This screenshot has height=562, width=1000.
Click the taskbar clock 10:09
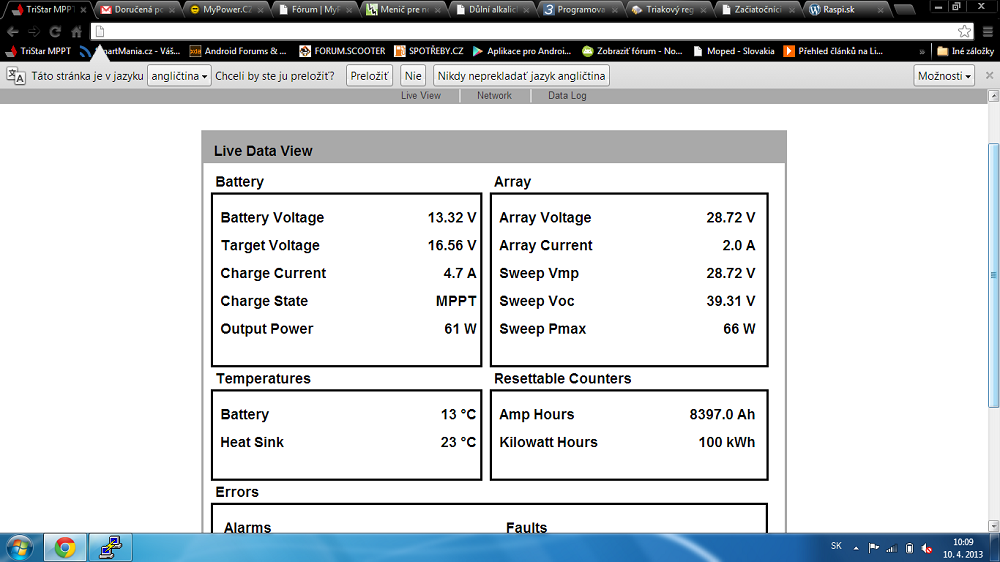[x=963, y=542]
